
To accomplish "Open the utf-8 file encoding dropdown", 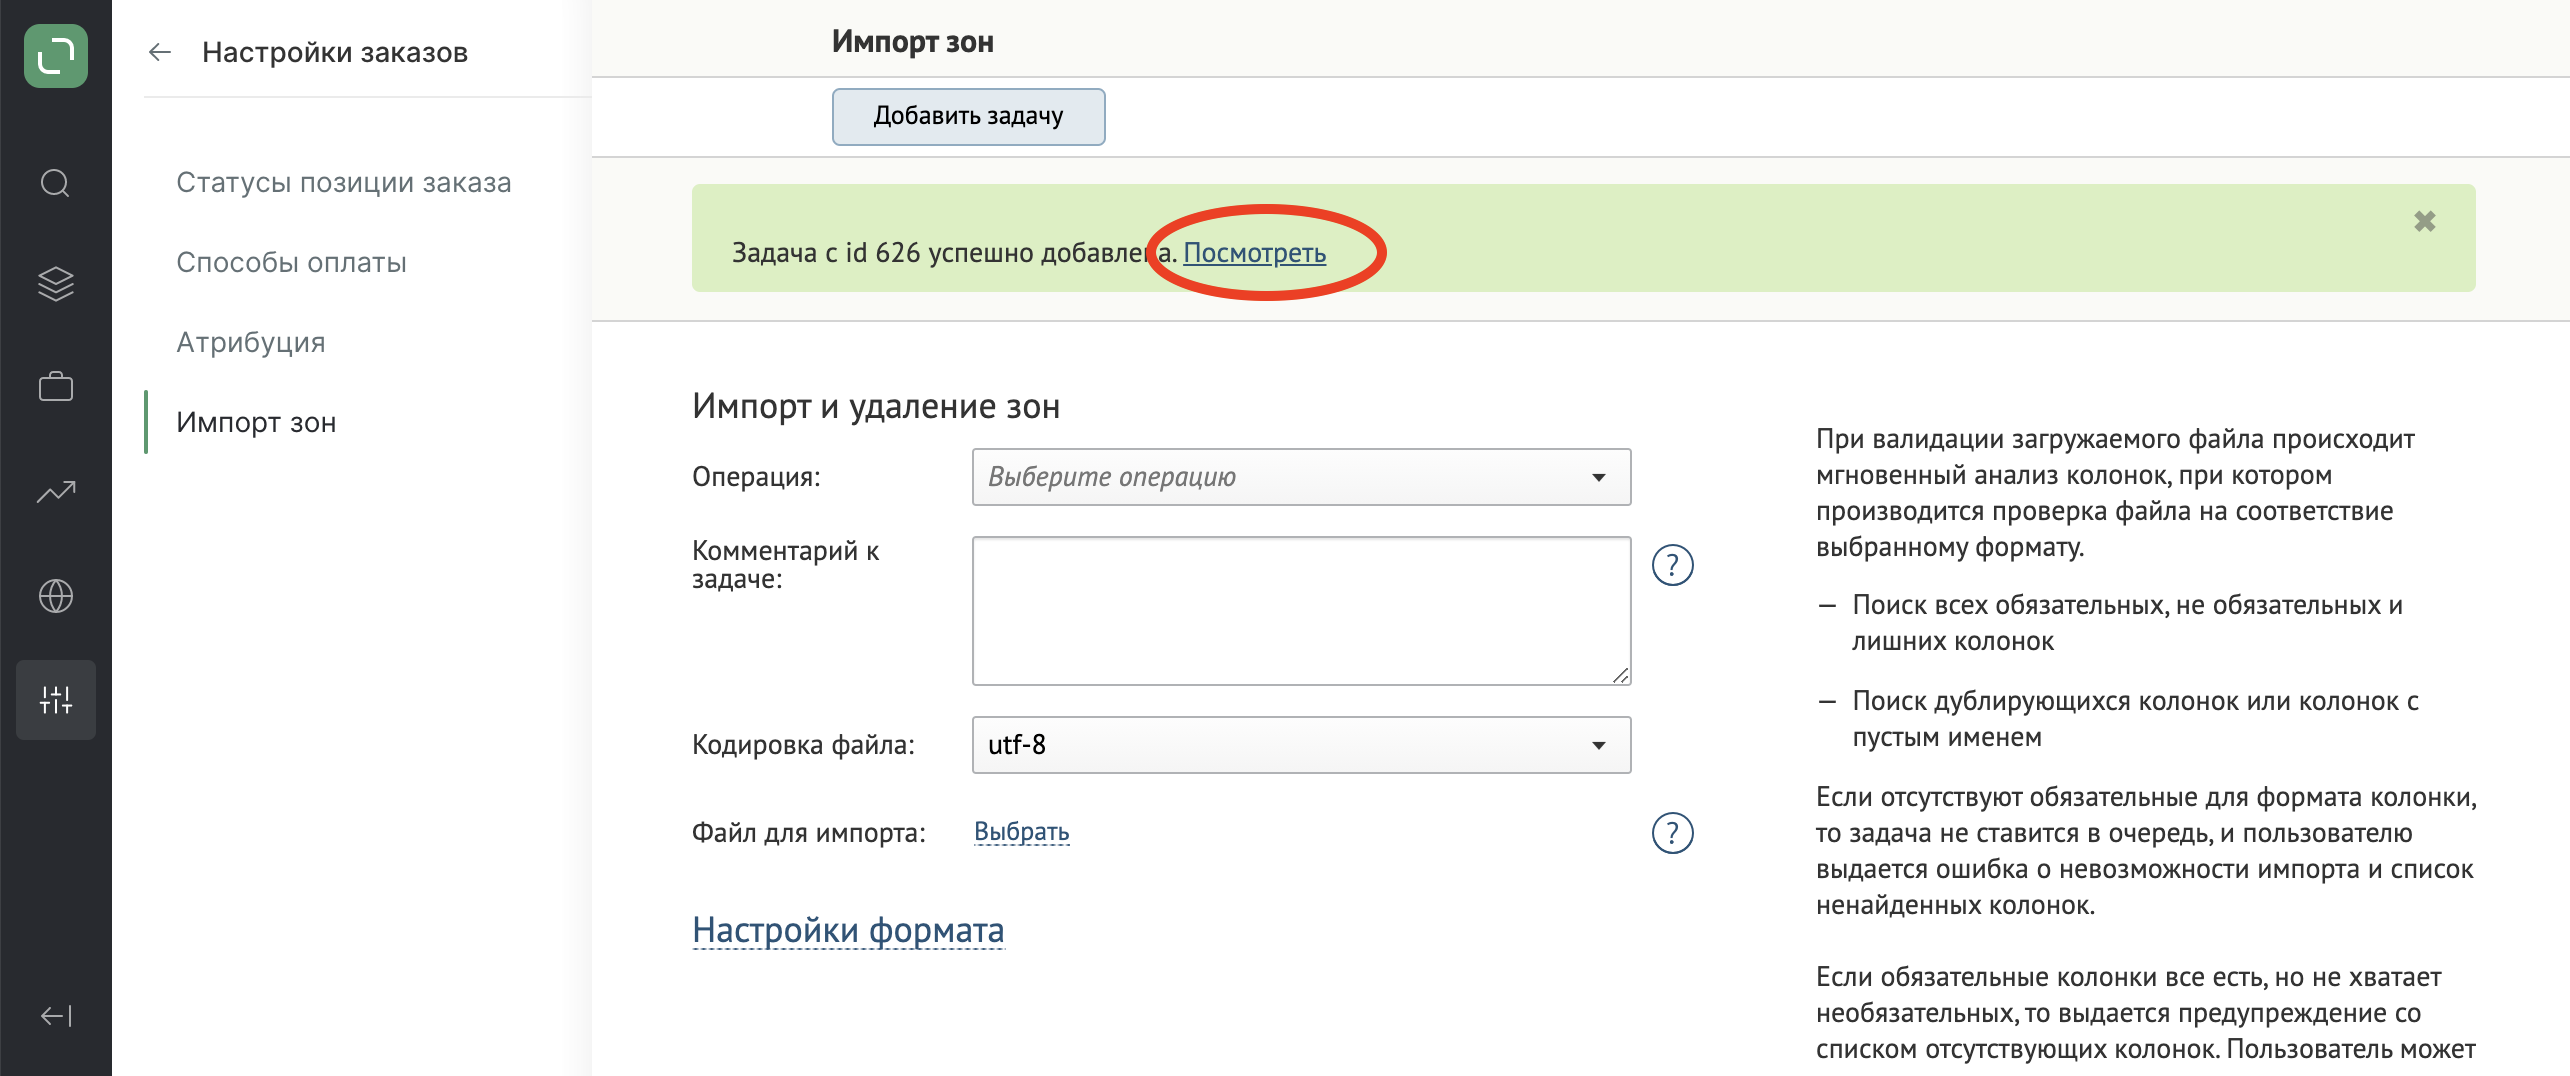I will [1301, 745].
